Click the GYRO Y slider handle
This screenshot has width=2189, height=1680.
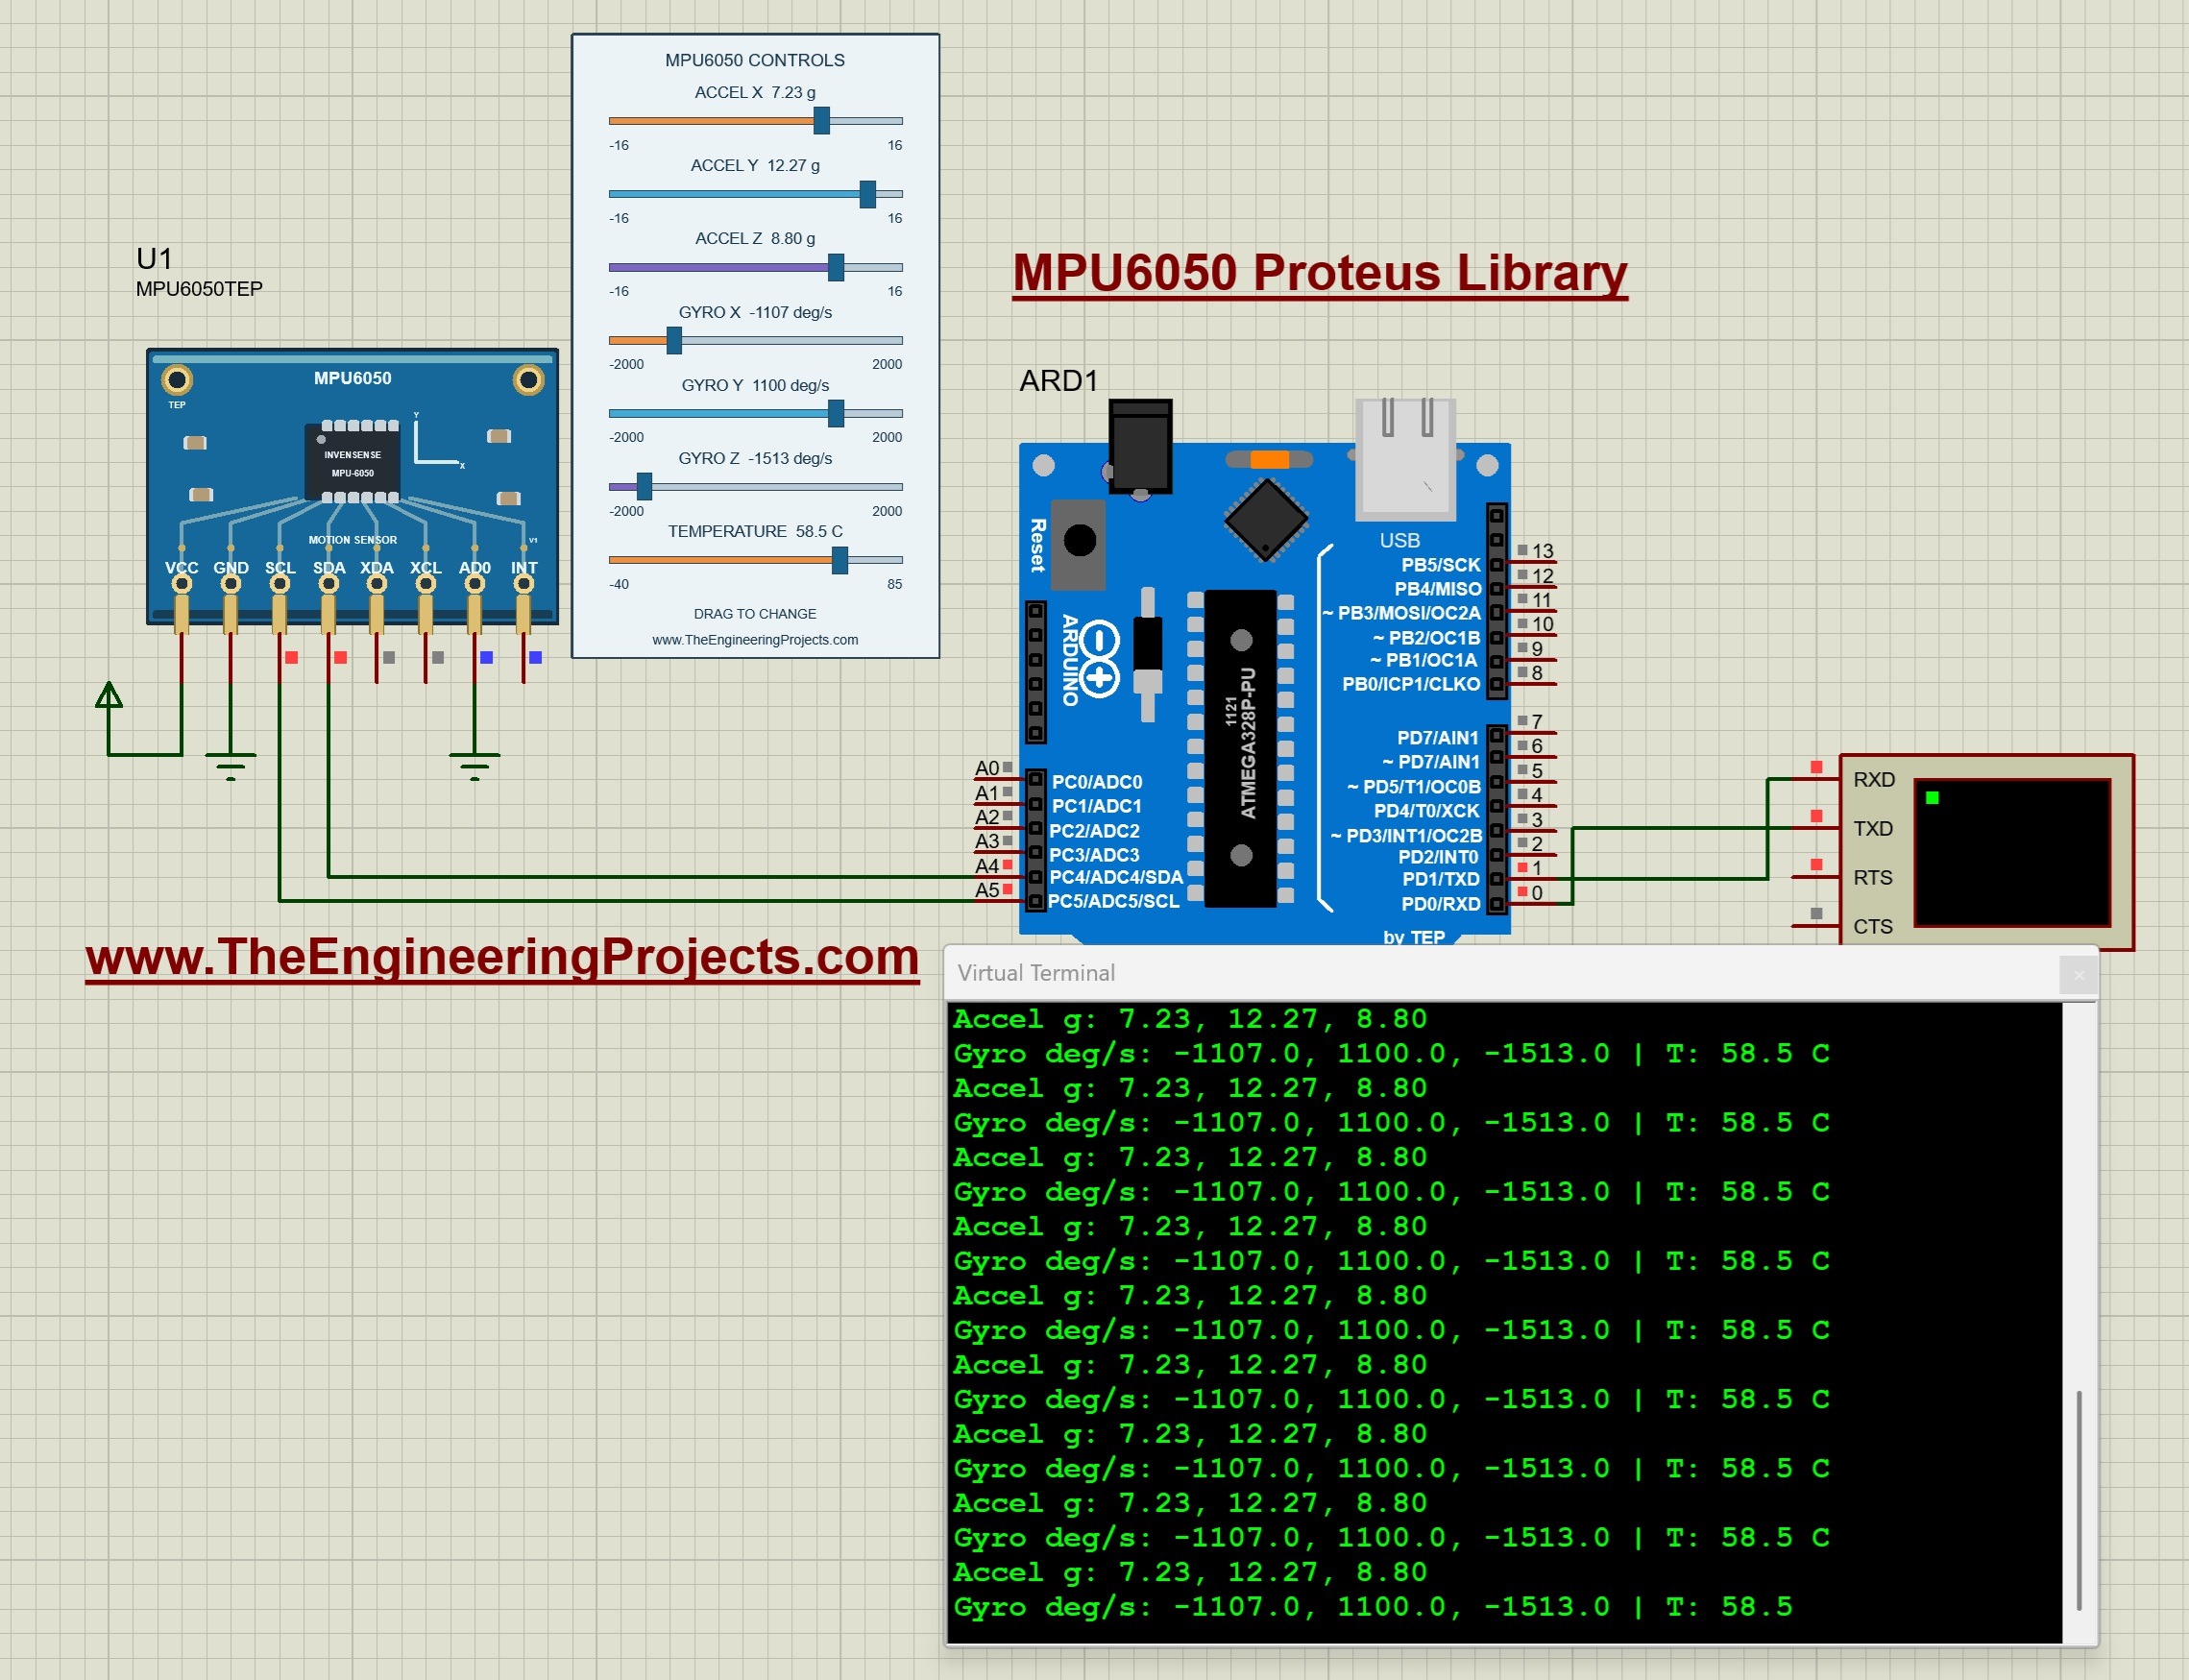[836, 413]
